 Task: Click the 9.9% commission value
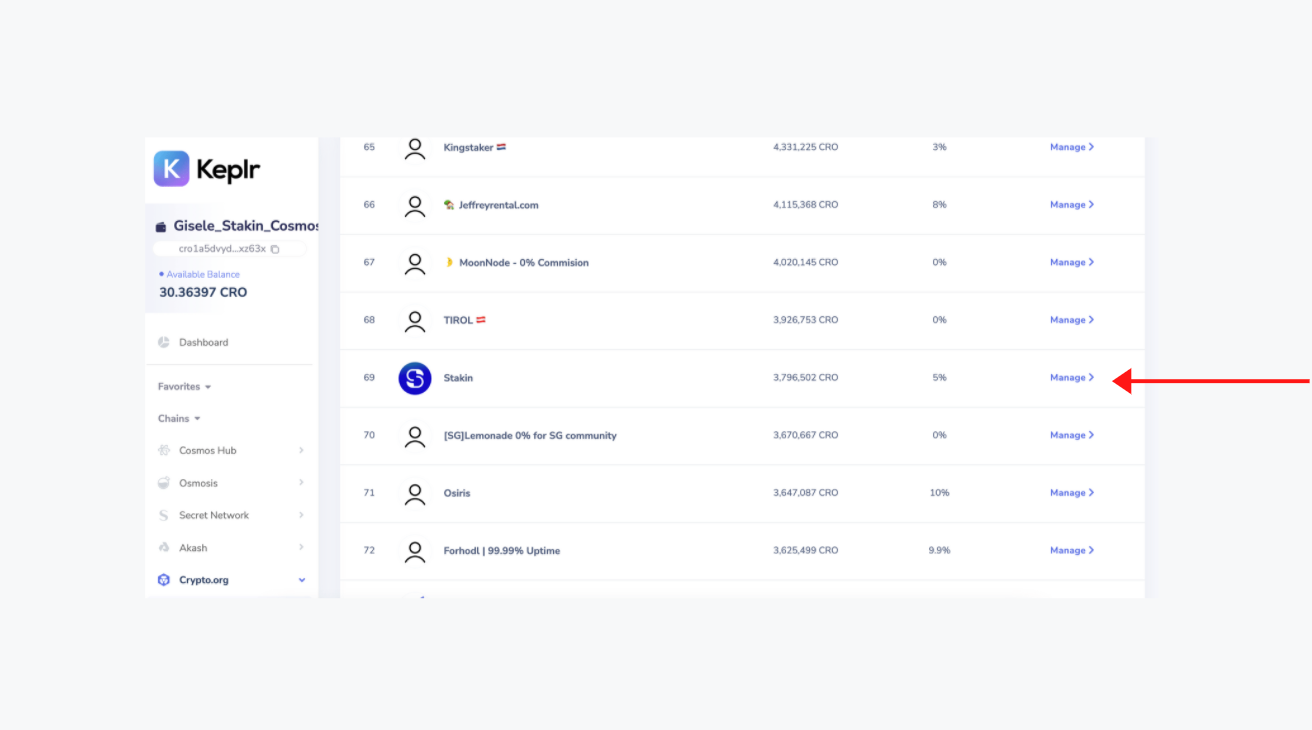coord(939,550)
